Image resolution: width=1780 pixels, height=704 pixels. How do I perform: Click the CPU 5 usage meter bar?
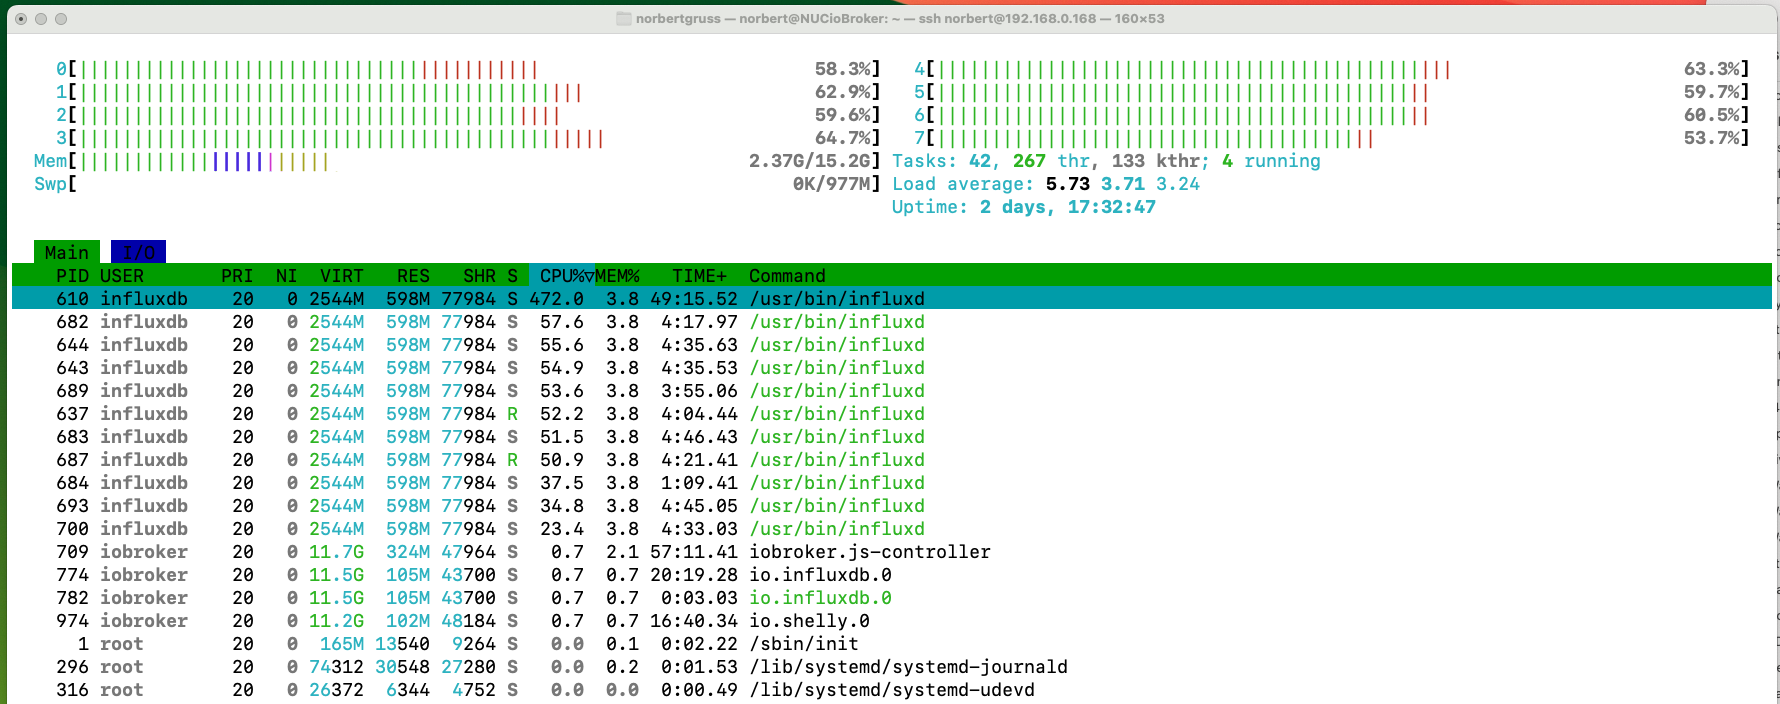tap(1332, 92)
